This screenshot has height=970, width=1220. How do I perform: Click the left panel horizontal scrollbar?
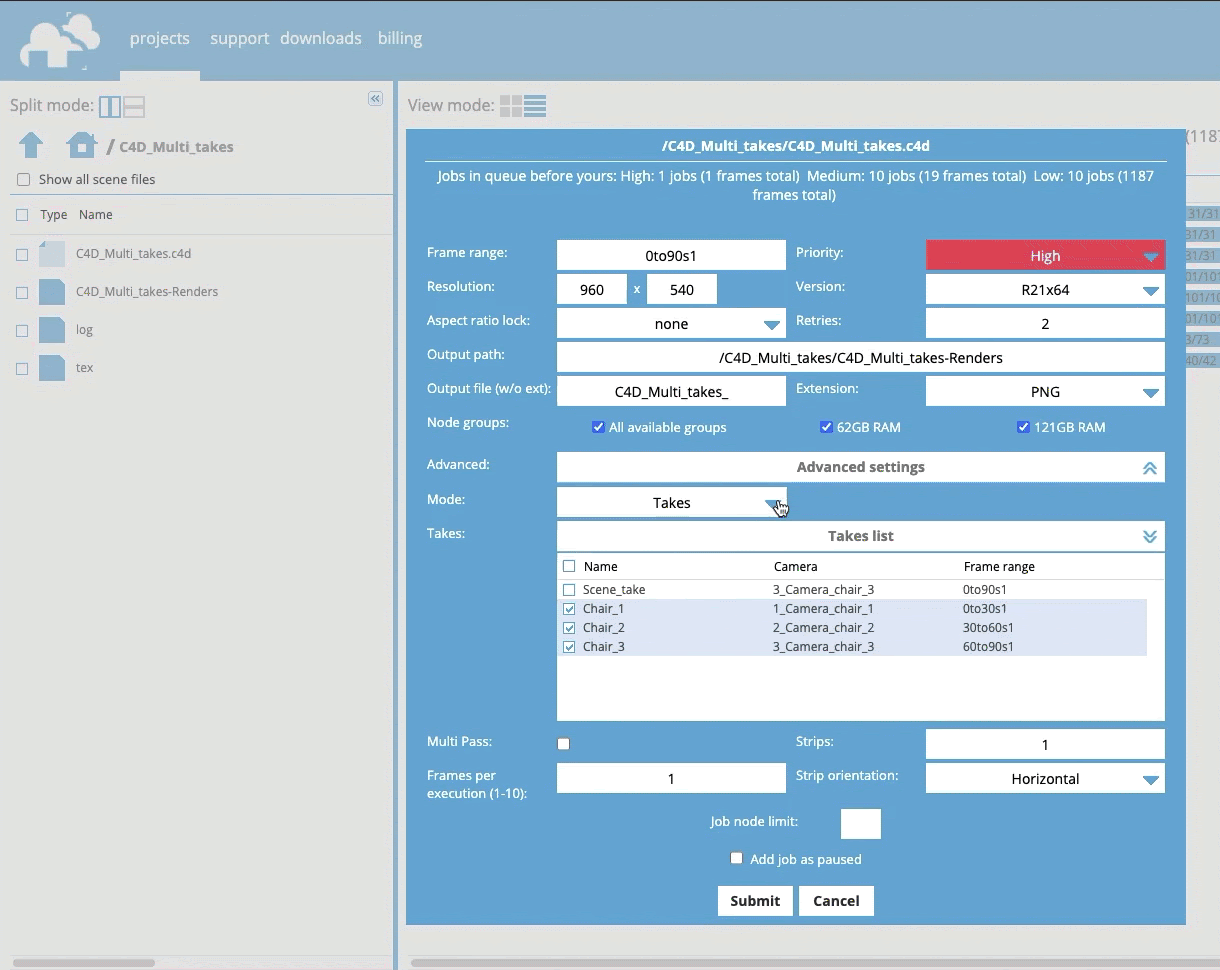click(x=84, y=963)
